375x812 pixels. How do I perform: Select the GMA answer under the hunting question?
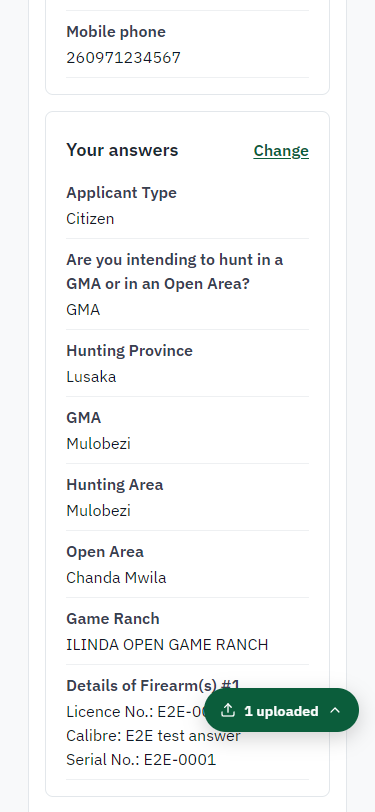83,310
